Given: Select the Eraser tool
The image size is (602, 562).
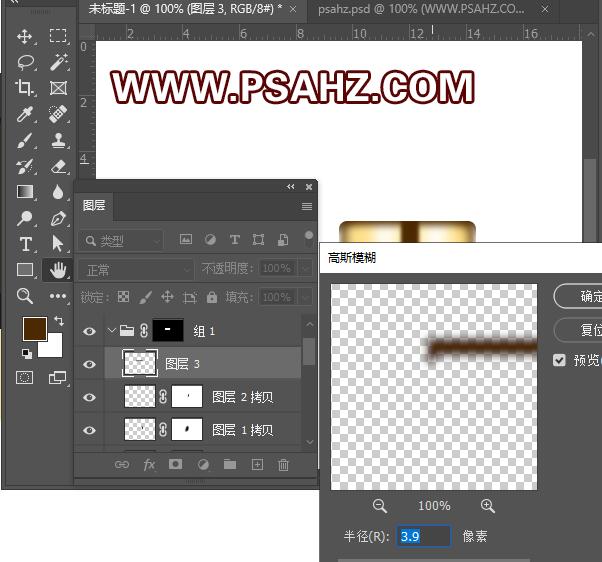Looking at the screenshot, I should pyautogui.click(x=58, y=167).
